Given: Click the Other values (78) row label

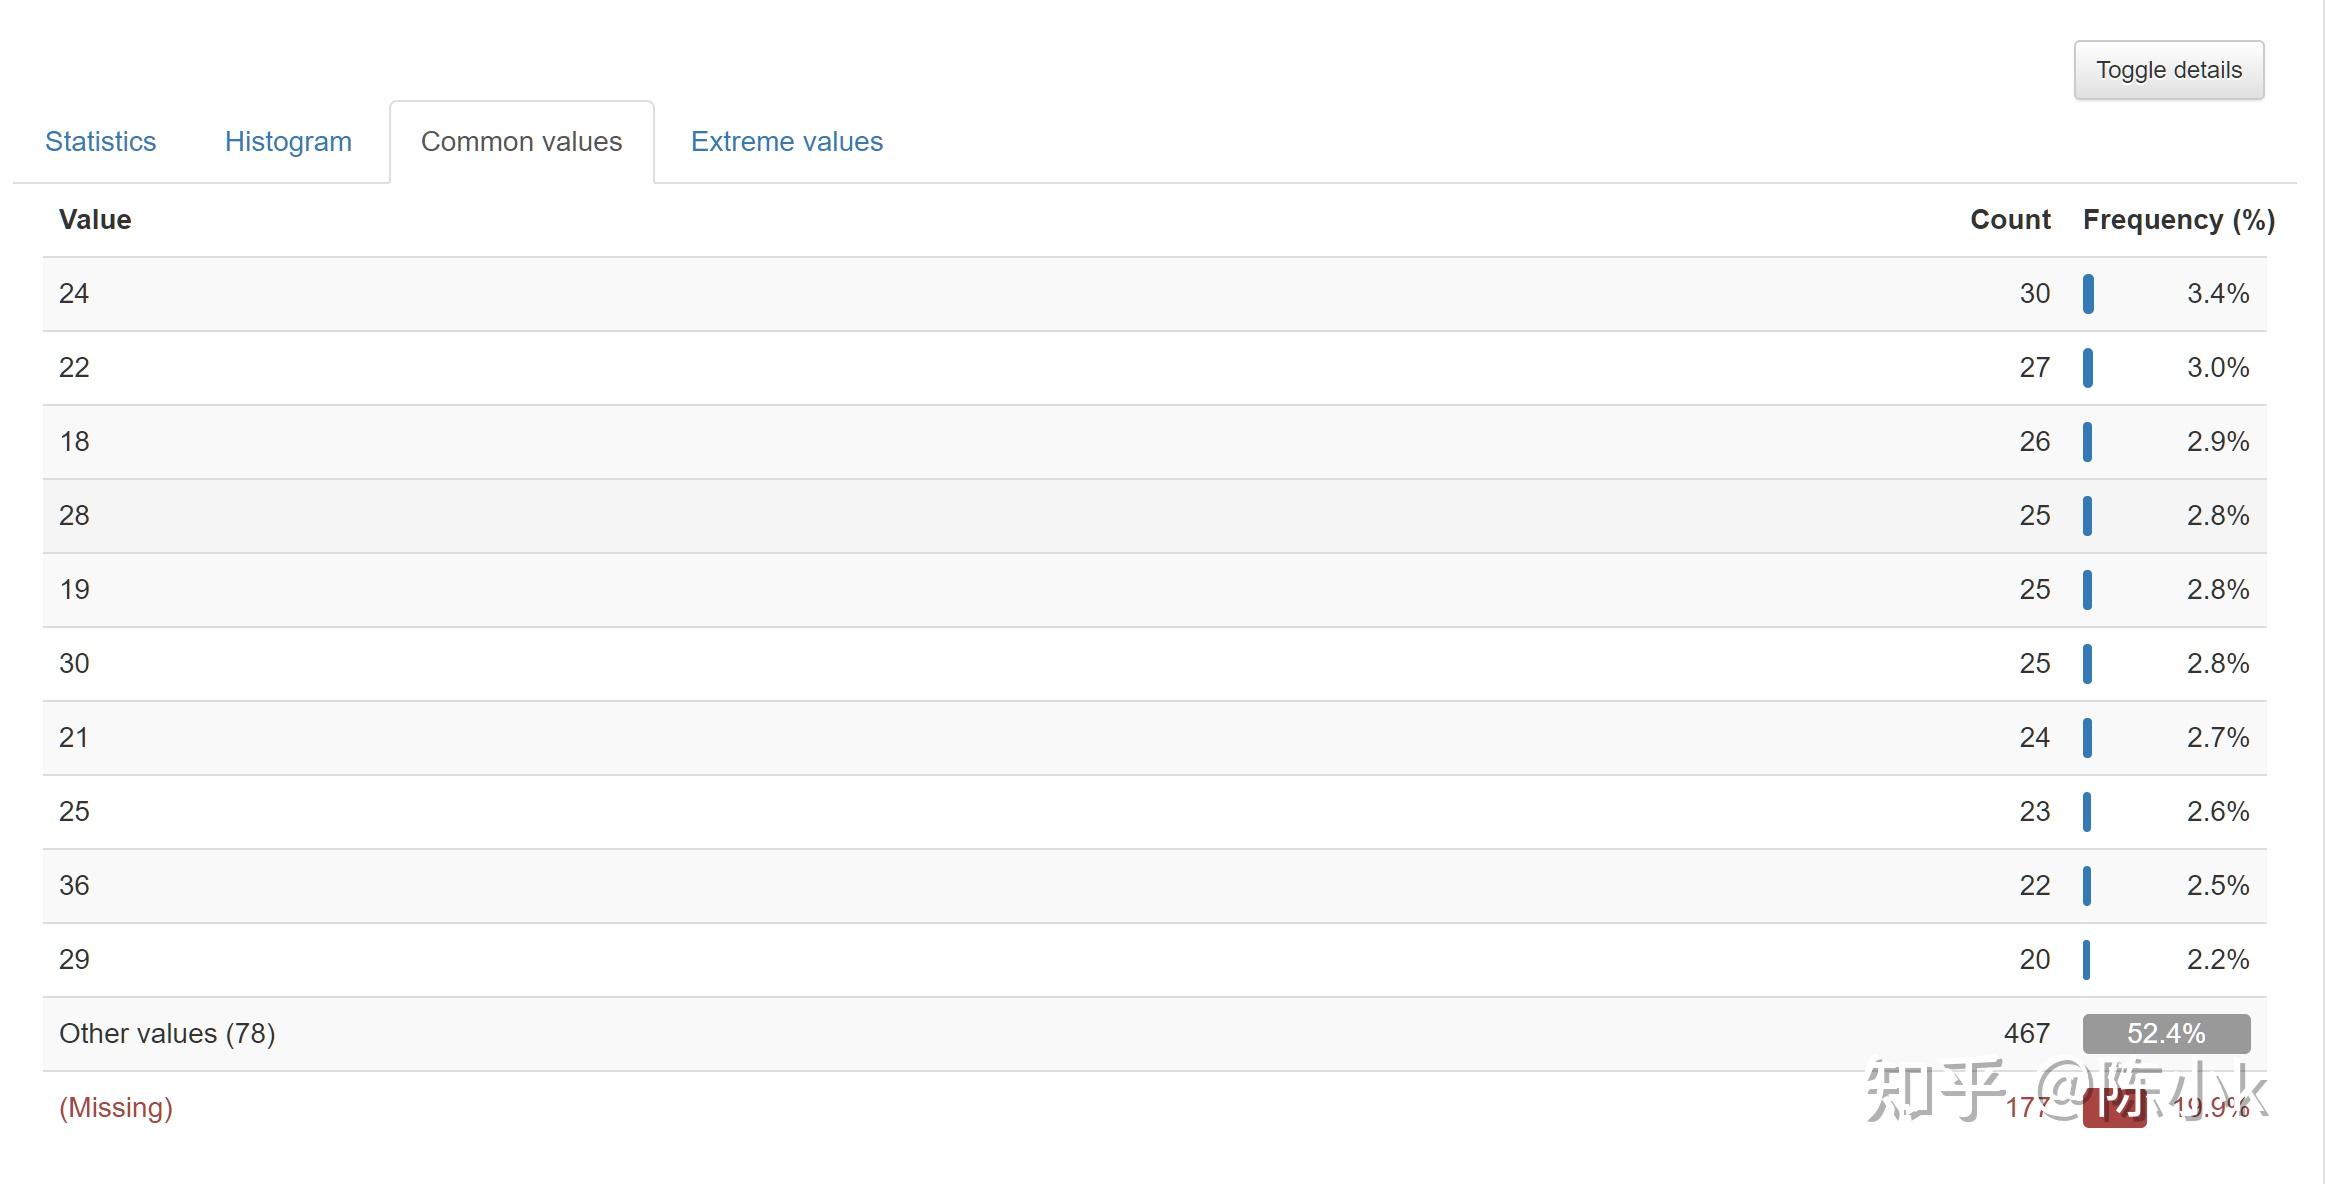Looking at the screenshot, I should [167, 1033].
